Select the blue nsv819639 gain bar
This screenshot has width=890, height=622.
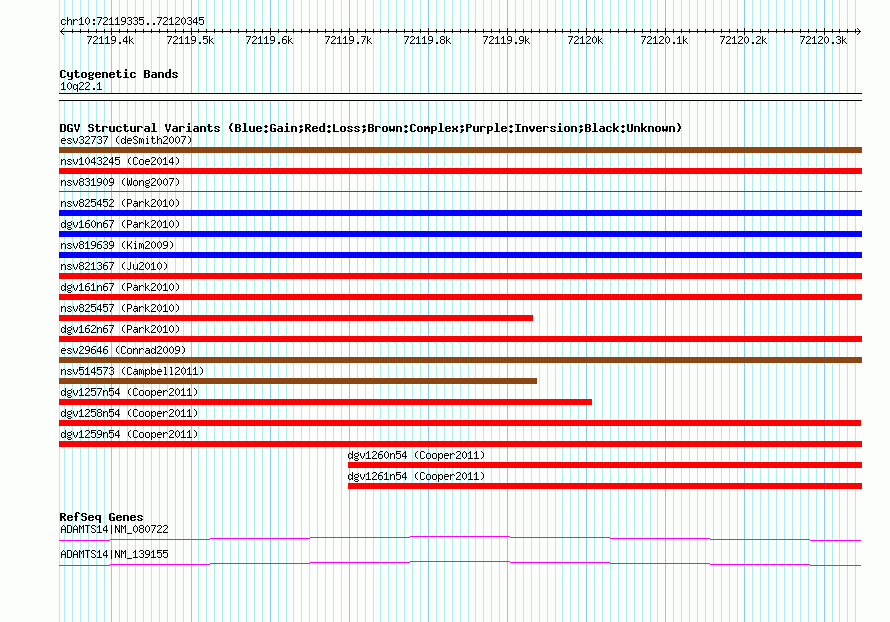pos(460,255)
